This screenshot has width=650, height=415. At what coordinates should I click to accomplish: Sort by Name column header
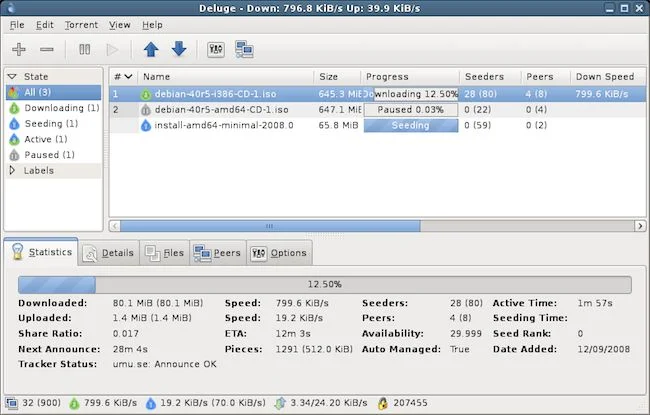[226, 77]
